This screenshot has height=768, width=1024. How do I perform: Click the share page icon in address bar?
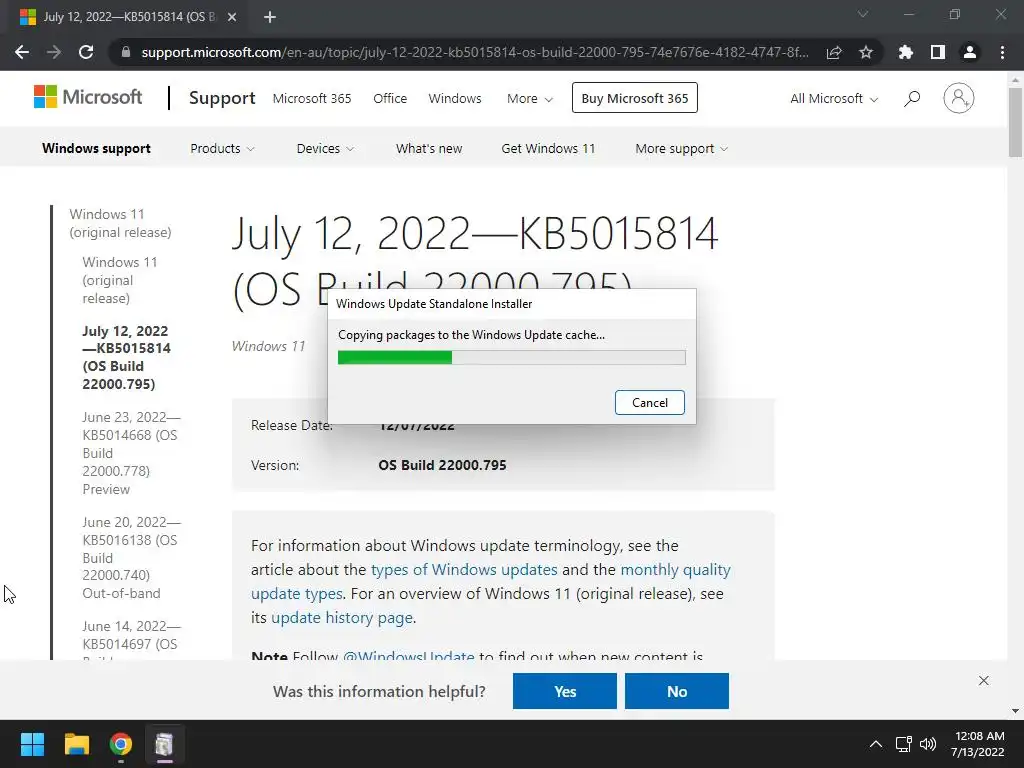(834, 52)
